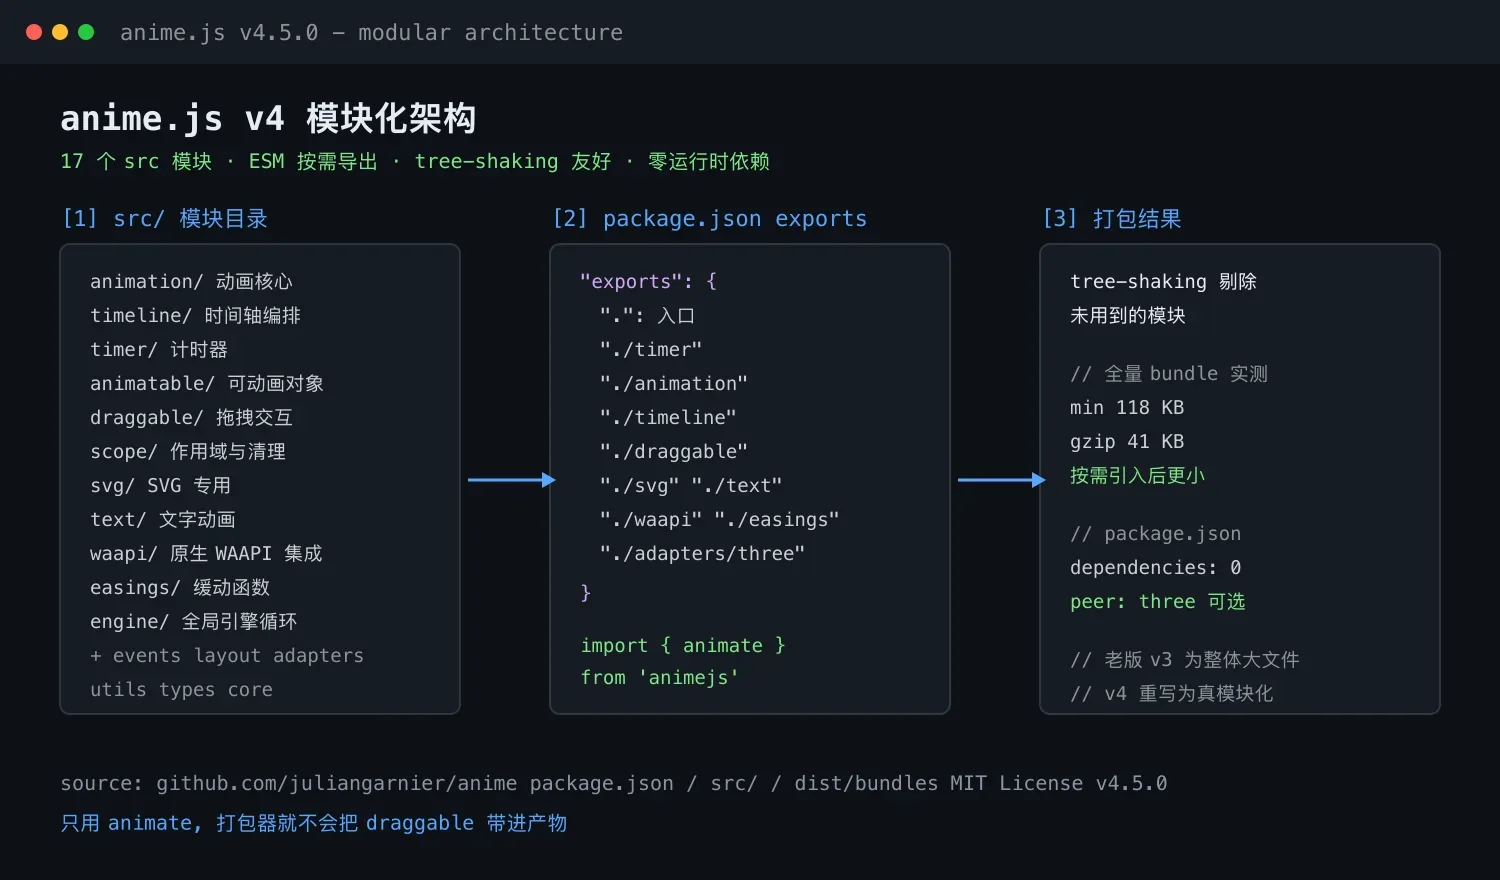Screen dimensions: 1500x880
Task: Select the row 'draggable/ 拖拽交互'
Action: pos(191,417)
